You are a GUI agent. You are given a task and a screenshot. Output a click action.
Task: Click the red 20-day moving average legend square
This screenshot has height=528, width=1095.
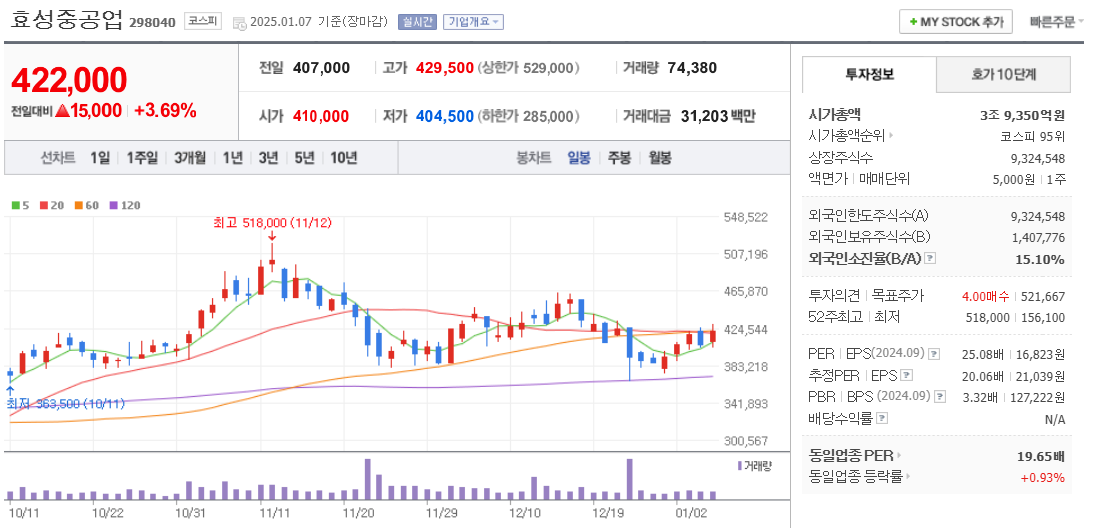(x=43, y=205)
